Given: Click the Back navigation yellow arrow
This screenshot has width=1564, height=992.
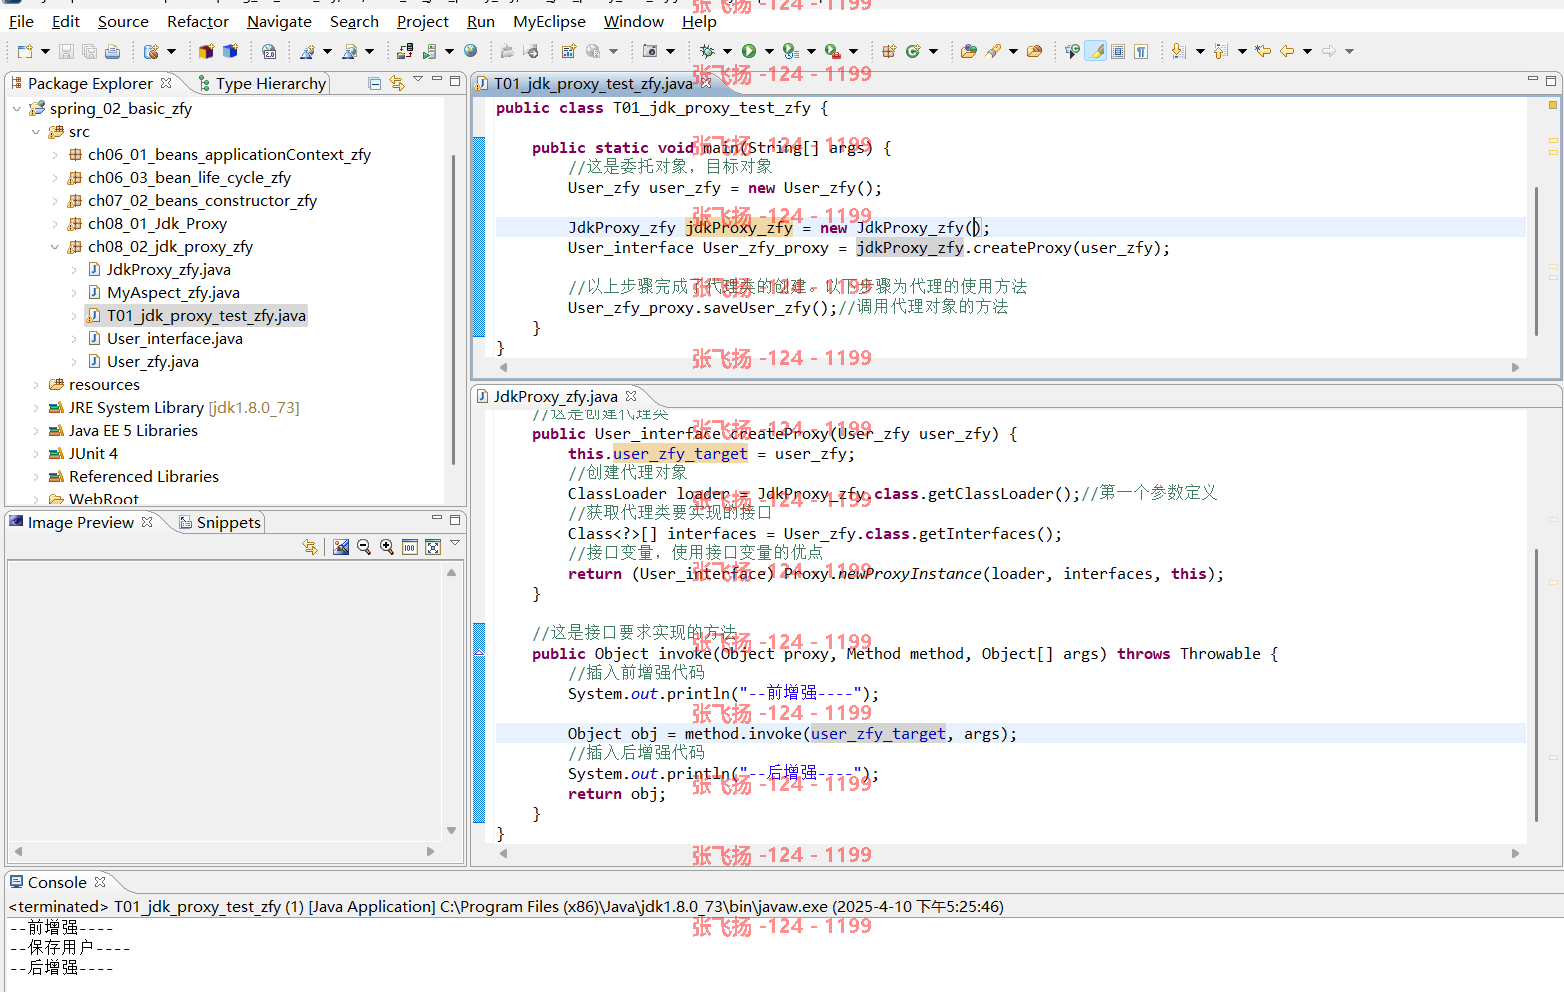Looking at the screenshot, I should click(x=1287, y=51).
